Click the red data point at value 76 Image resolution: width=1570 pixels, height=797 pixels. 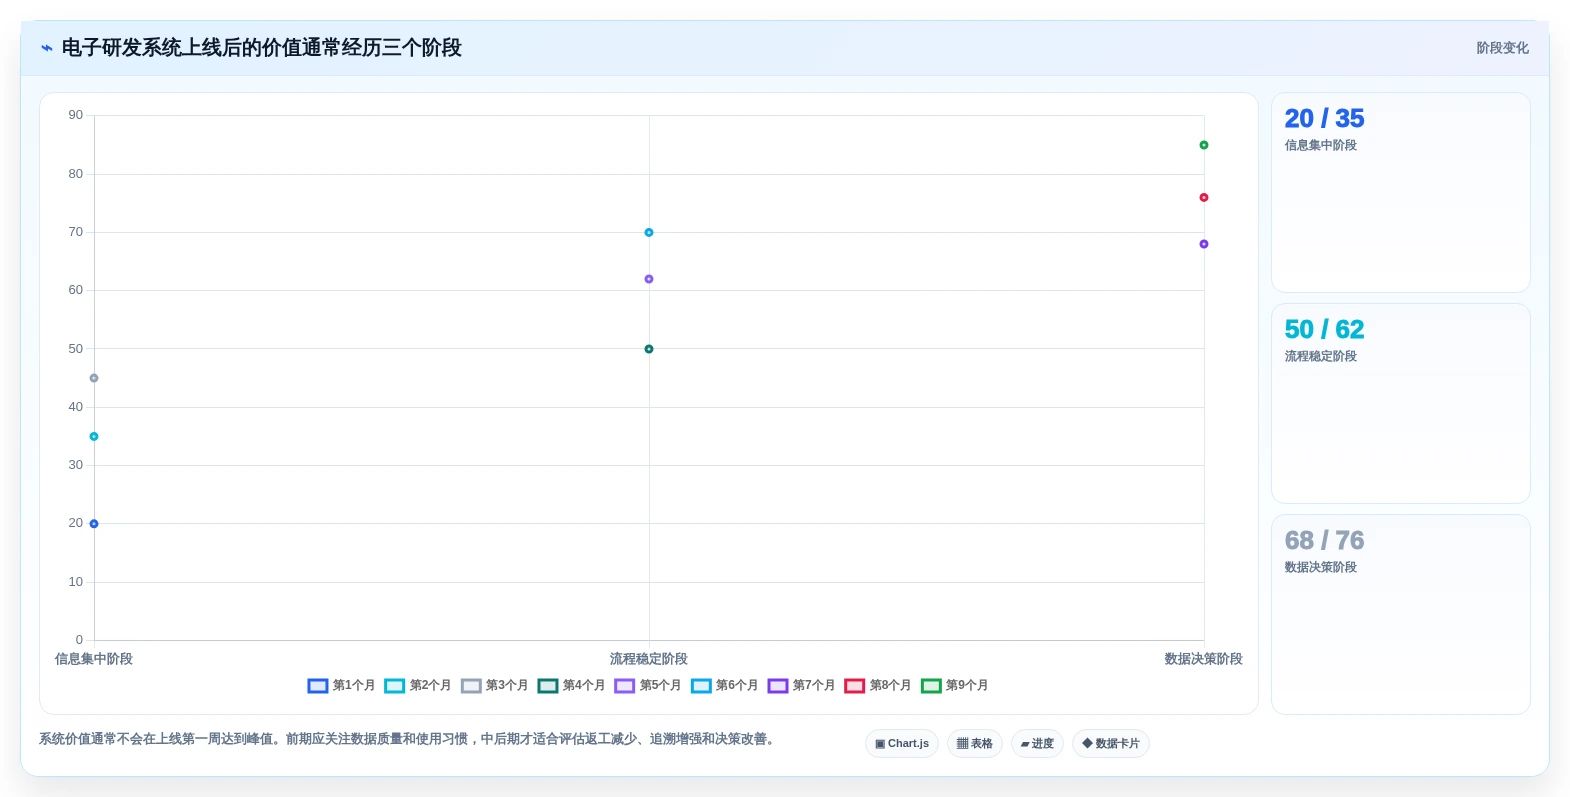click(1204, 198)
